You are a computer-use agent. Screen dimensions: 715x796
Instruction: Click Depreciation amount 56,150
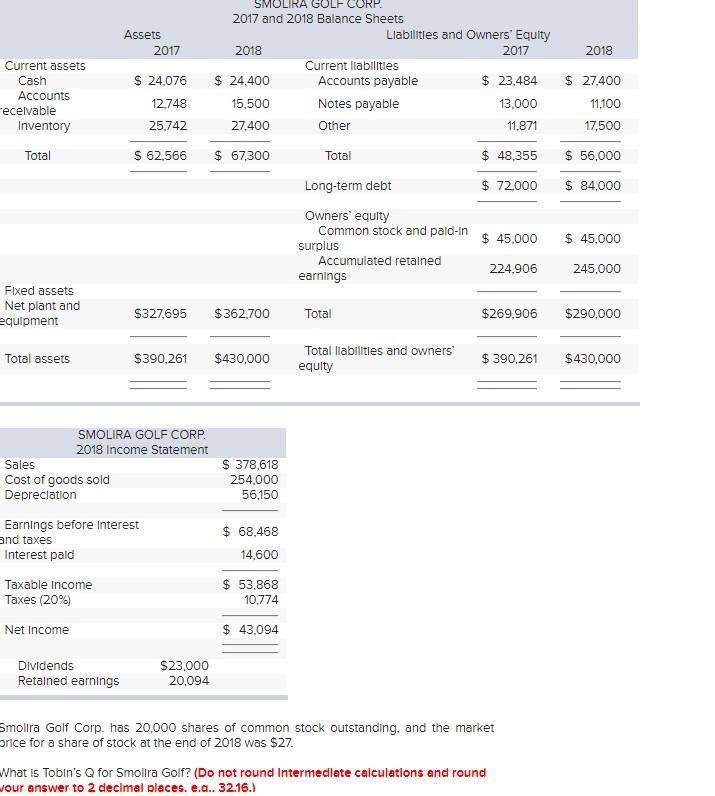pyautogui.click(x=260, y=494)
